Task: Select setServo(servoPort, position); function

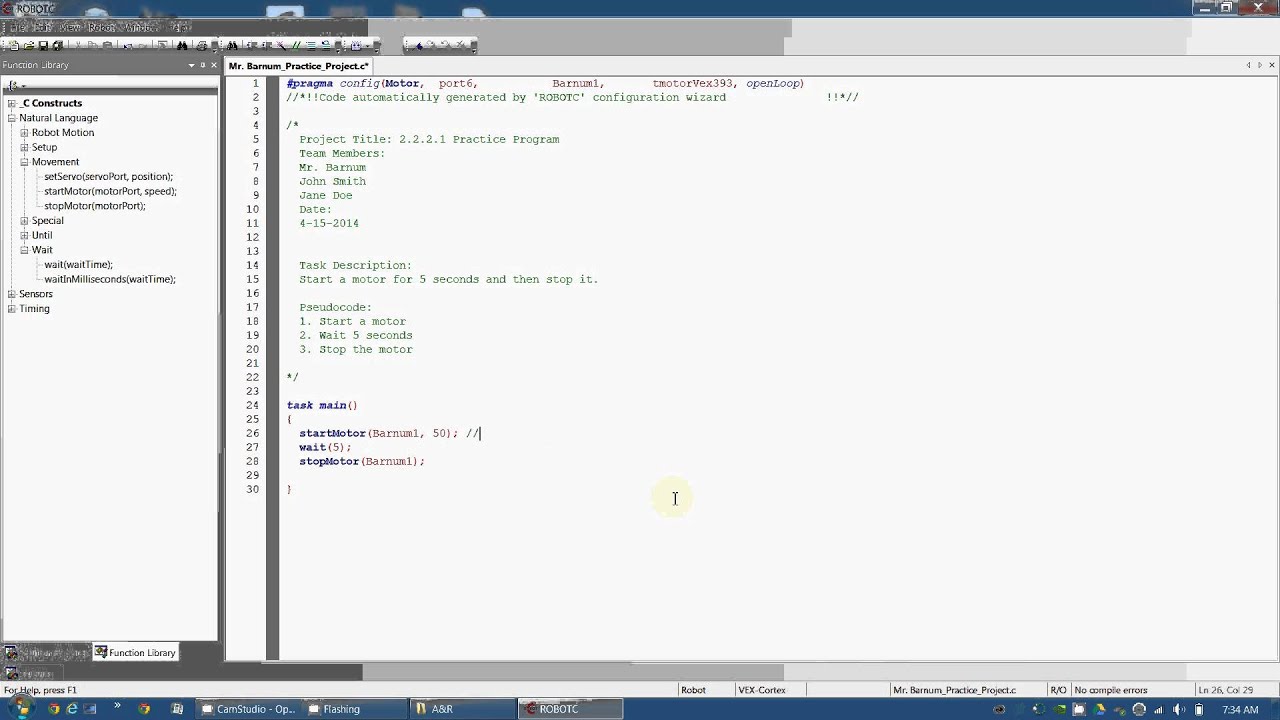Action: point(108,177)
